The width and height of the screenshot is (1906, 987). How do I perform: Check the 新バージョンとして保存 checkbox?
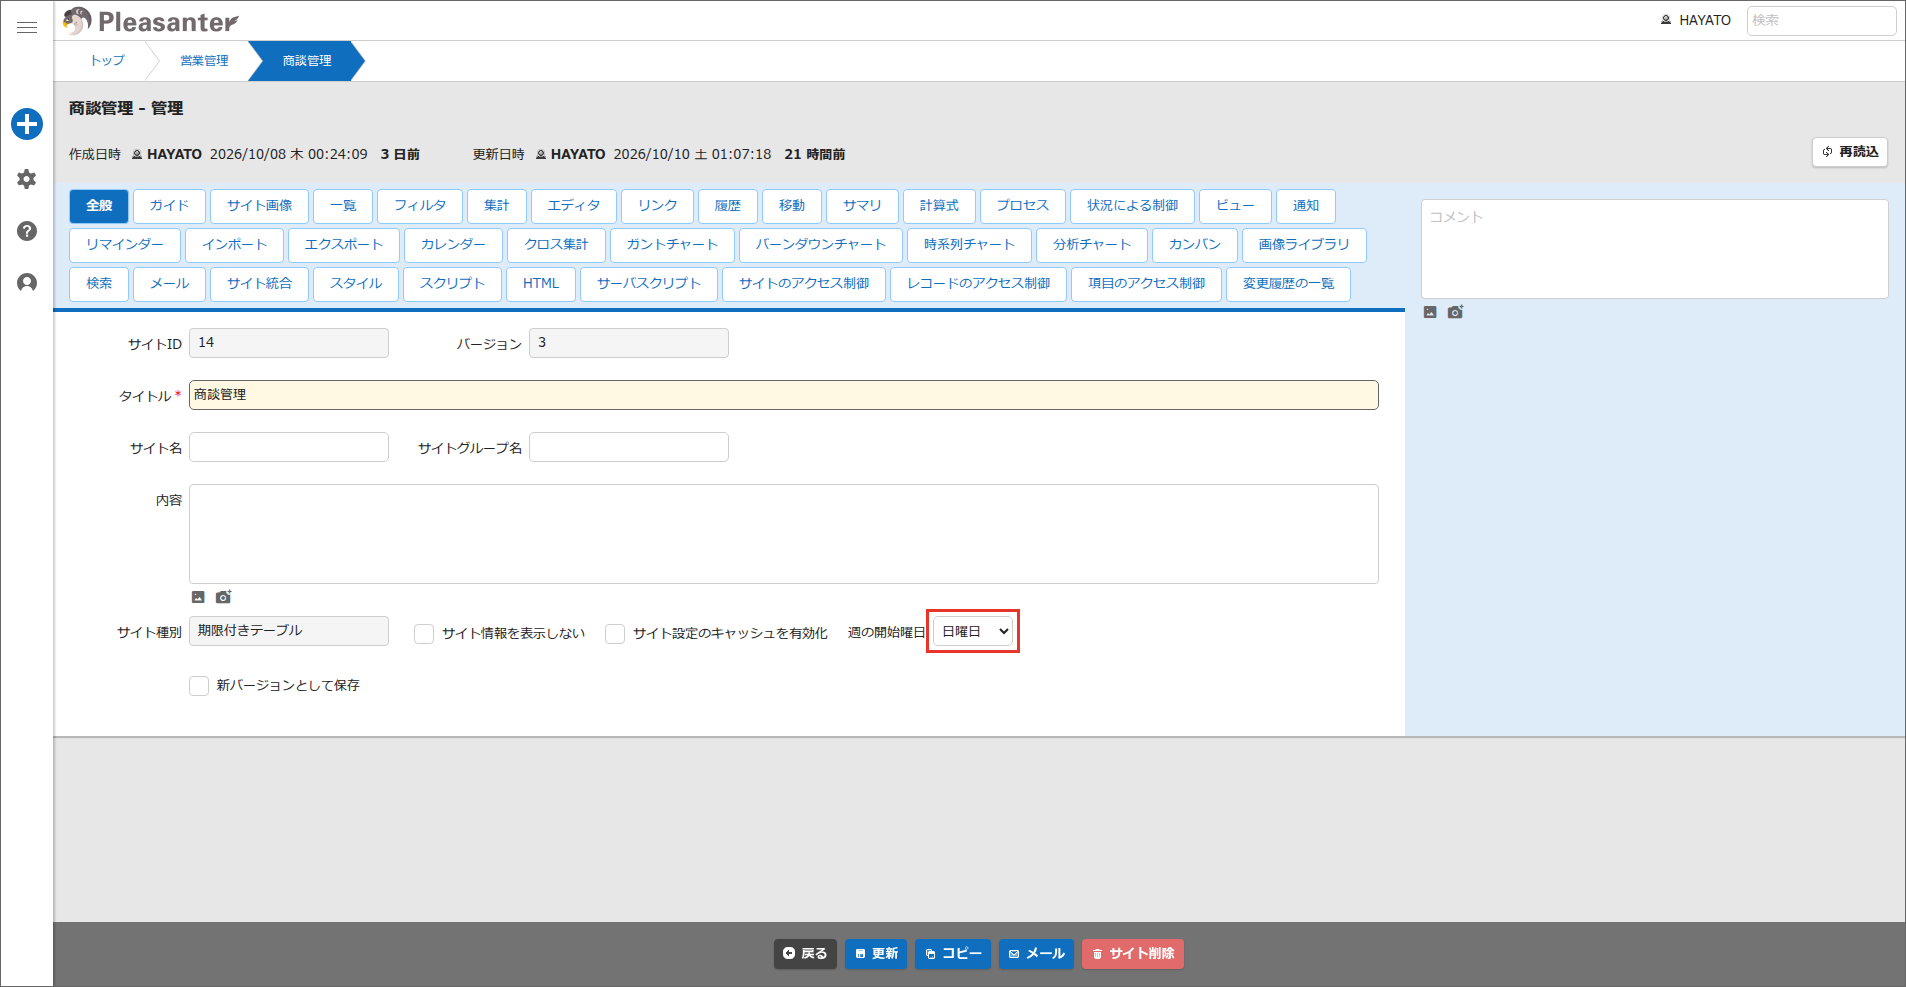199,686
